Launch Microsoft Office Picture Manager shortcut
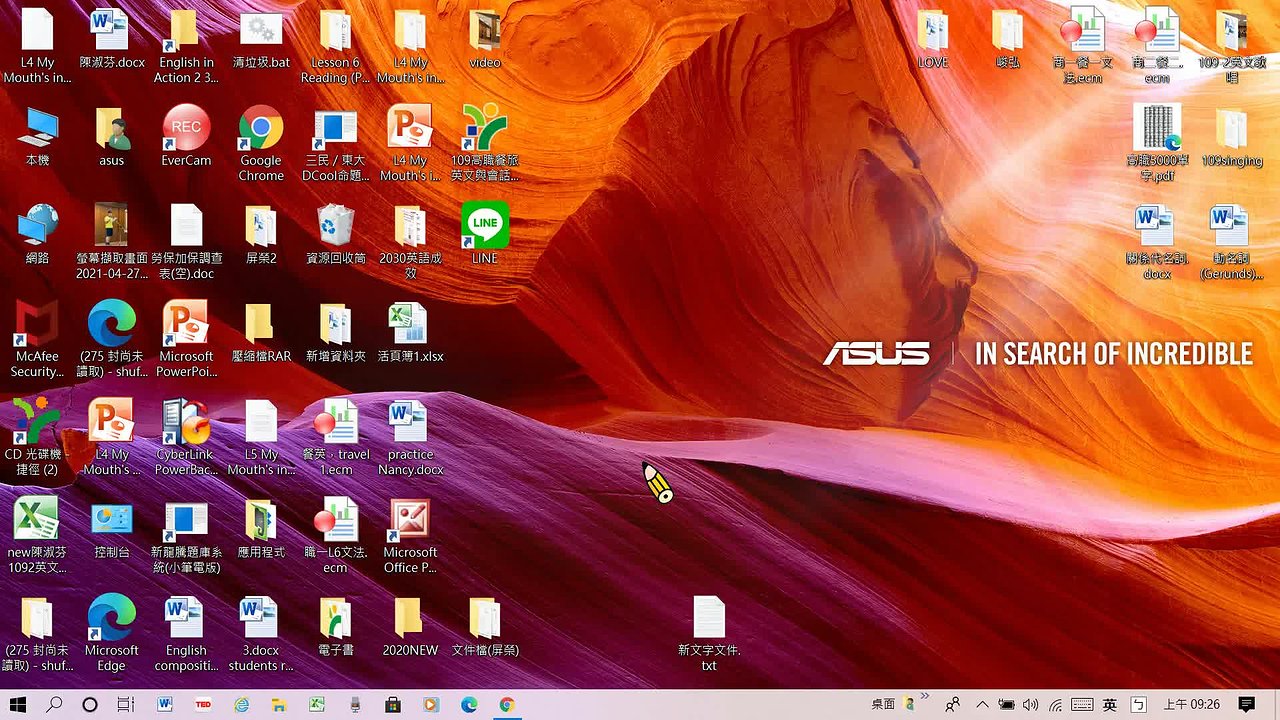This screenshot has height=720, width=1280. tap(410, 537)
